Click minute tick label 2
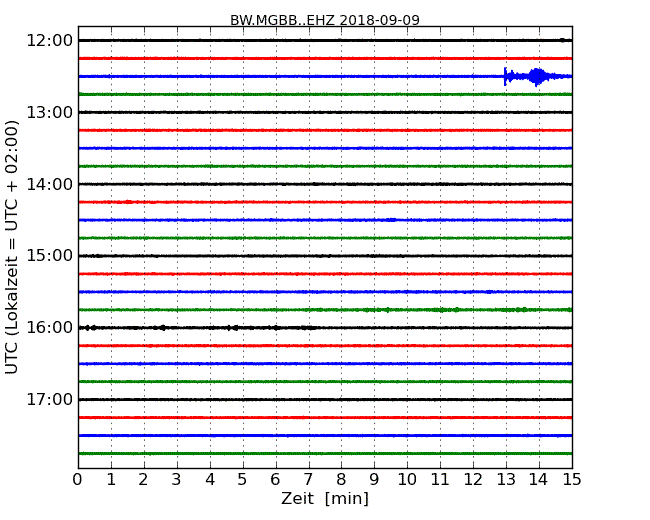 (x=144, y=480)
